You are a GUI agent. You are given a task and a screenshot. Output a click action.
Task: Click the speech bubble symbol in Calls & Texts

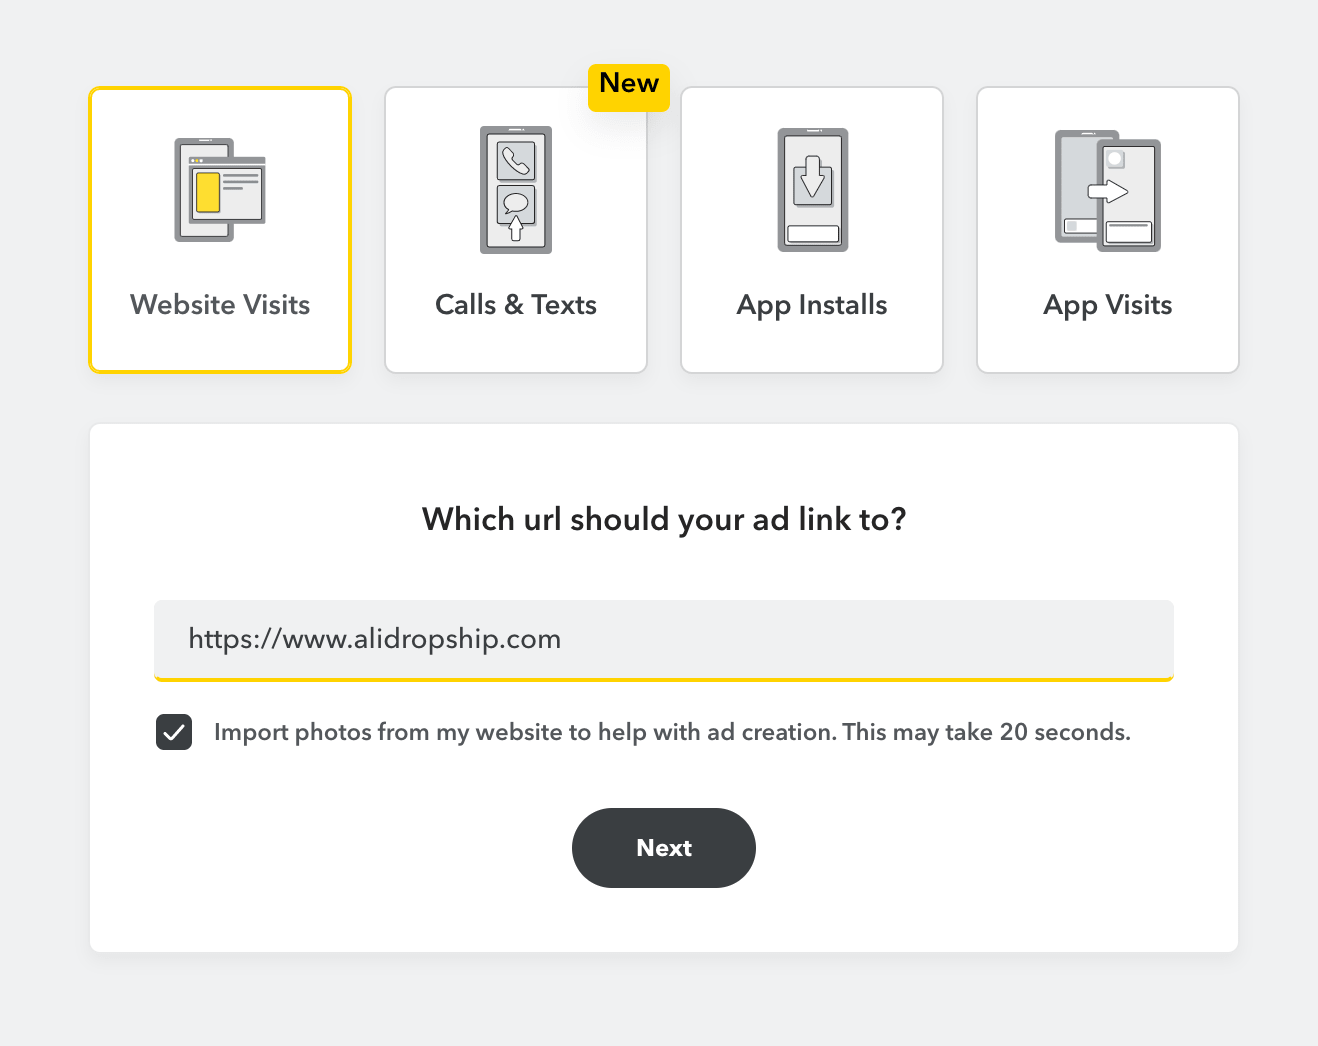(x=516, y=203)
